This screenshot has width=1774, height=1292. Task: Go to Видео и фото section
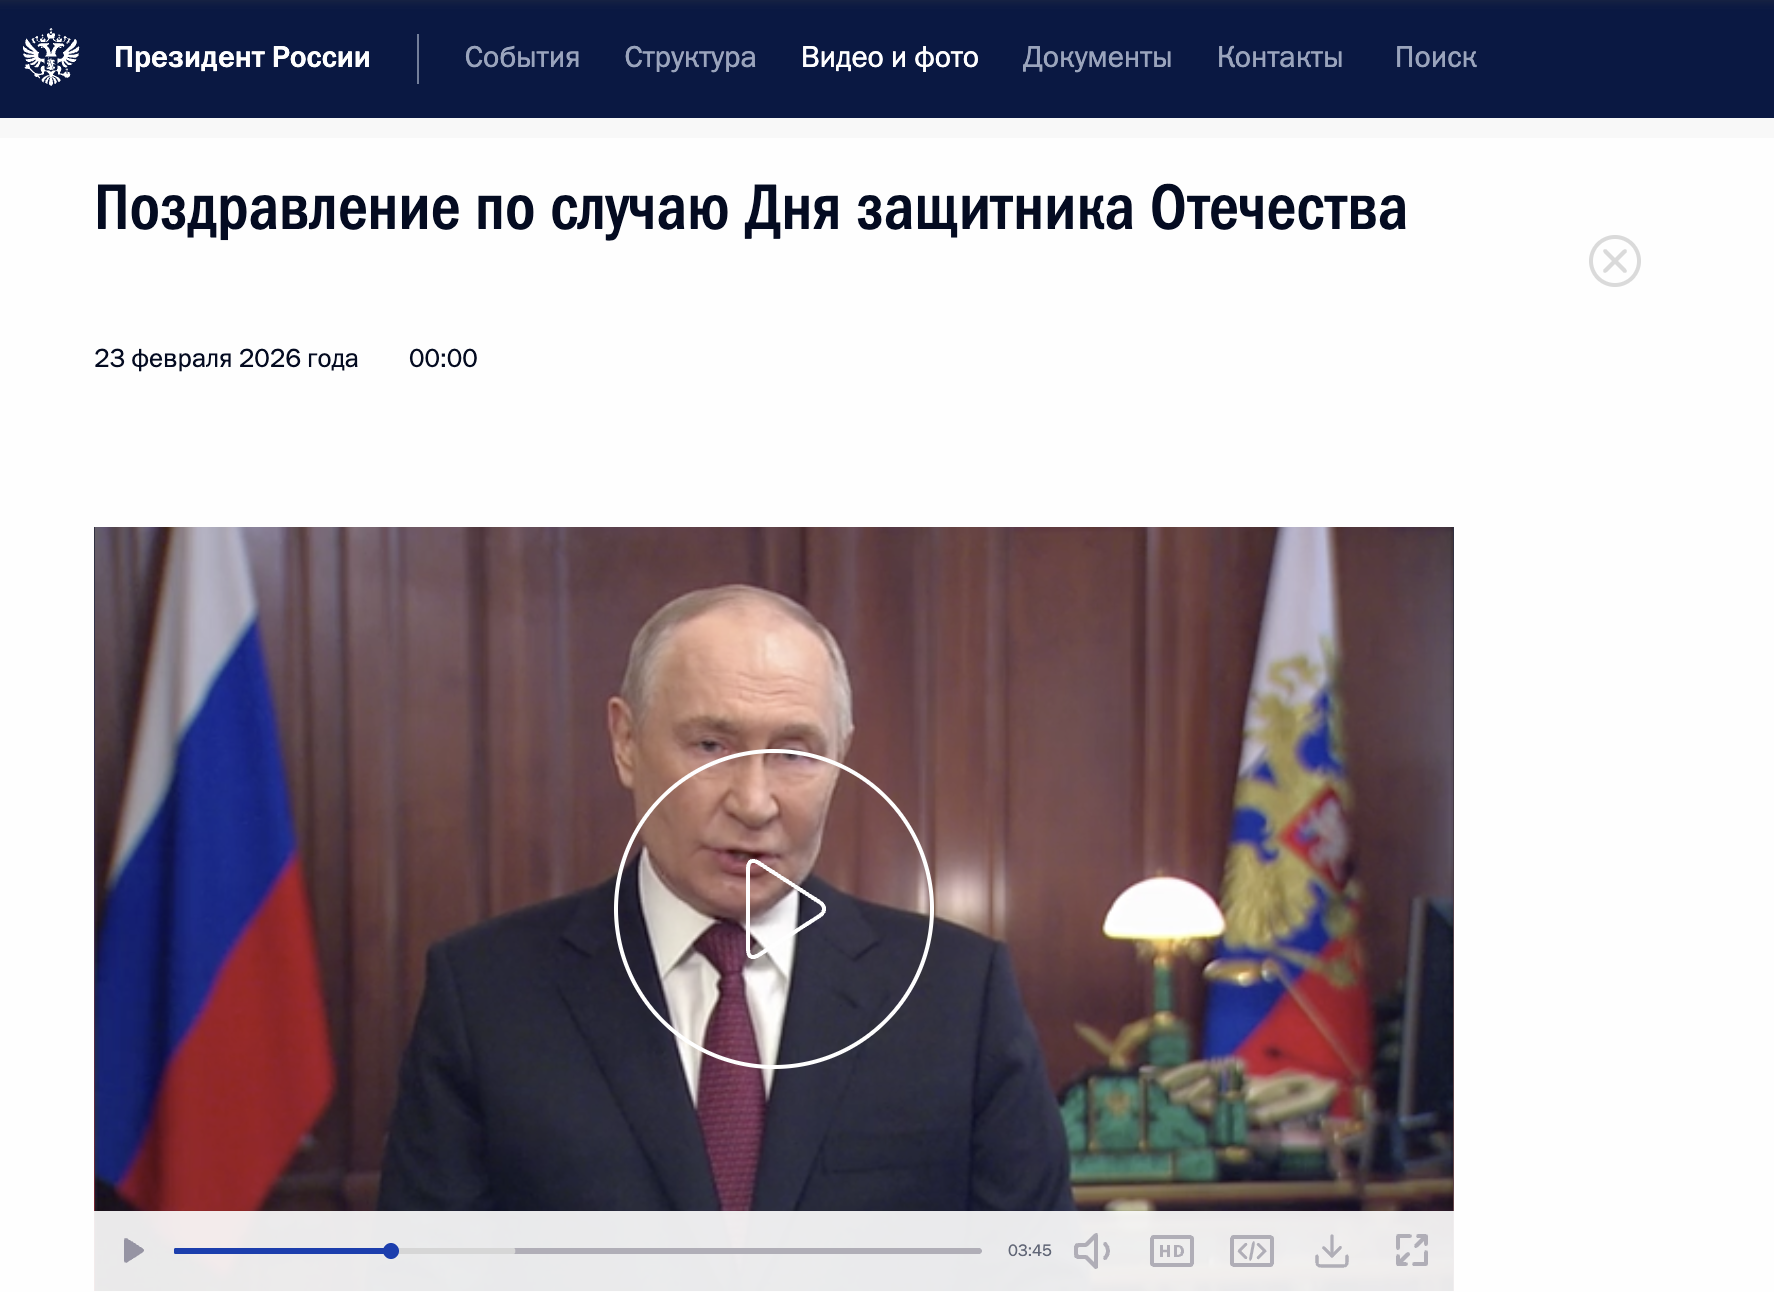(x=890, y=57)
